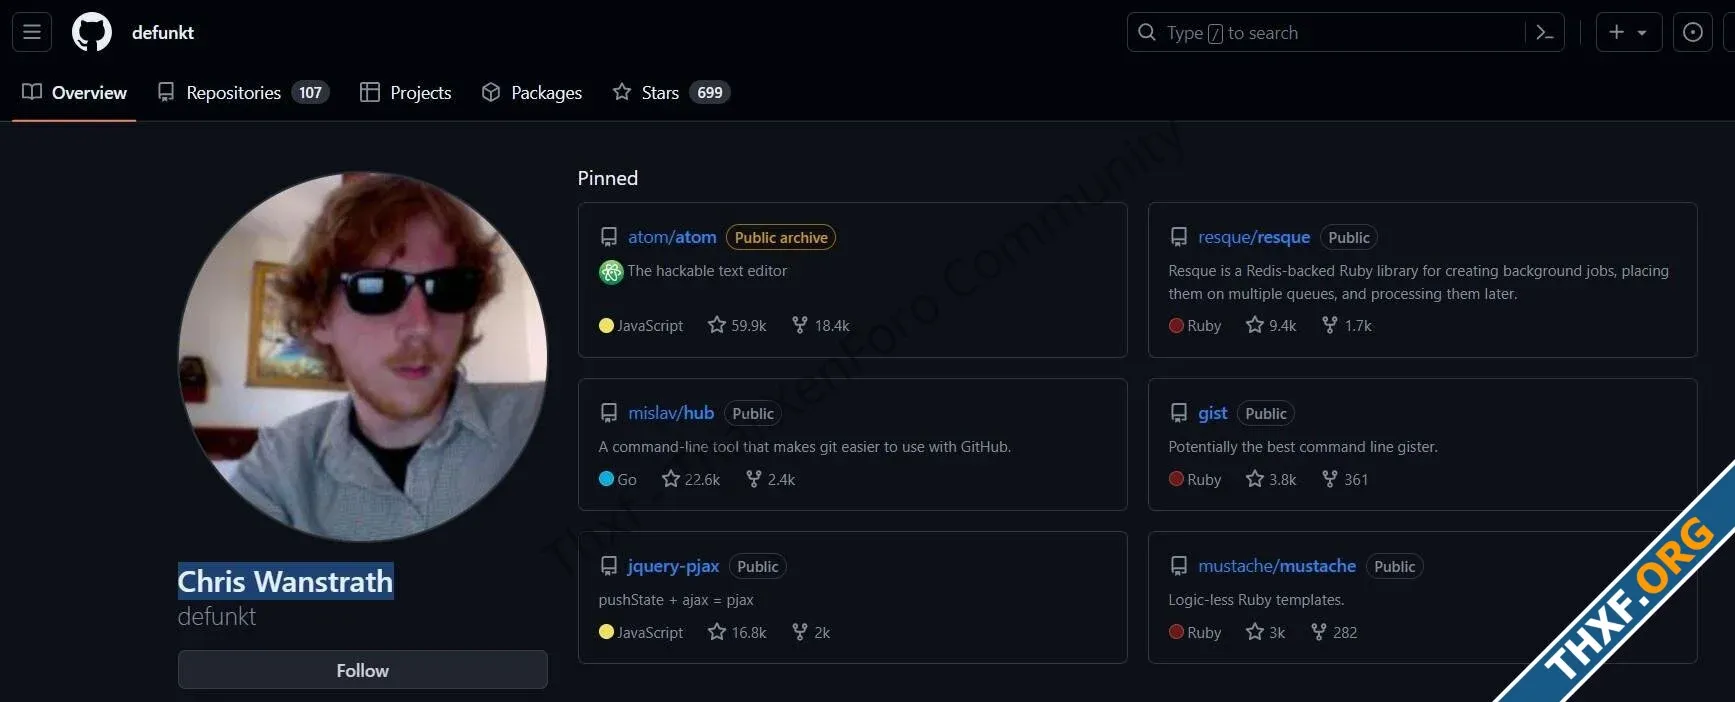Viewport: 1735px width, 702px height.
Task: Open the jquery-pjax repository link
Action: coord(673,566)
